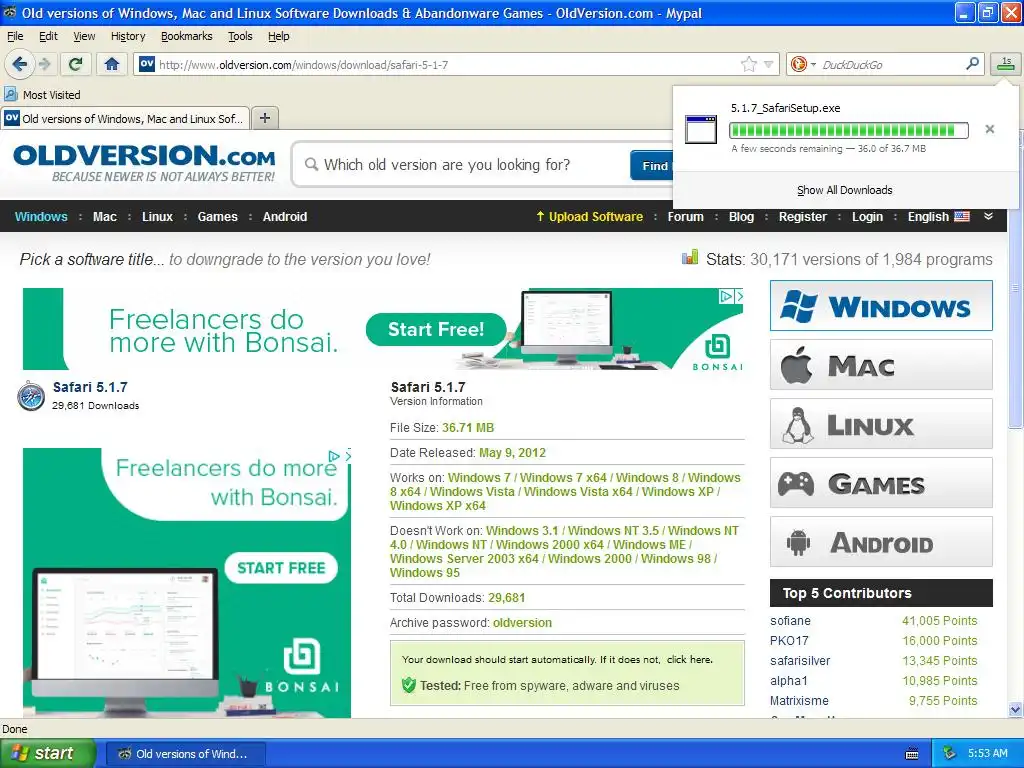Image resolution: width=1024 pixels, height=768 pixels.
Task: Click the English language link
Action: point(928,217)
